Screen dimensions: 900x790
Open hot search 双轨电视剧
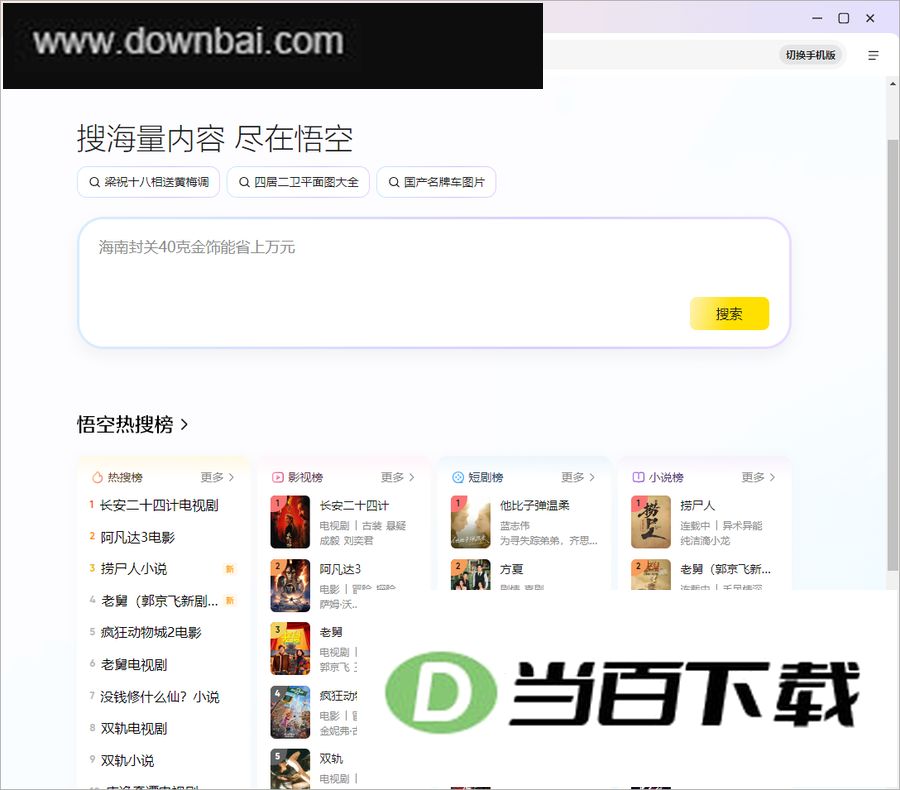[x=134, y=729]
